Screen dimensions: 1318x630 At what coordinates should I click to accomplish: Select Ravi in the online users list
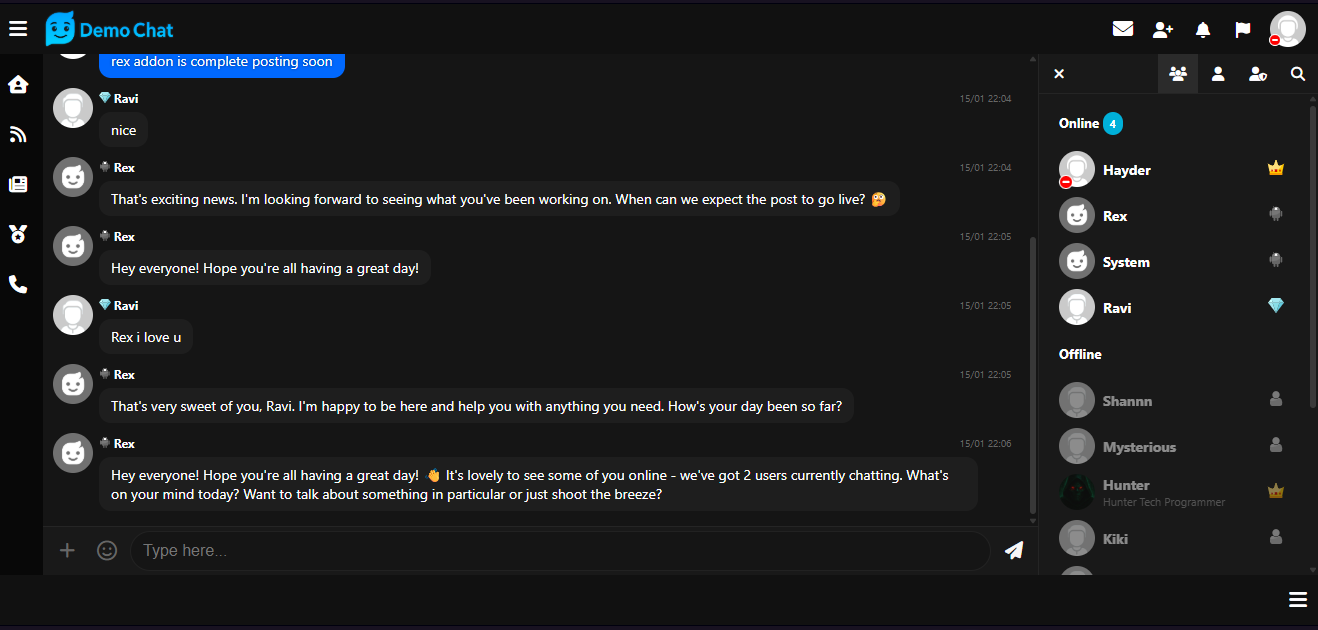pos(1117,308)
